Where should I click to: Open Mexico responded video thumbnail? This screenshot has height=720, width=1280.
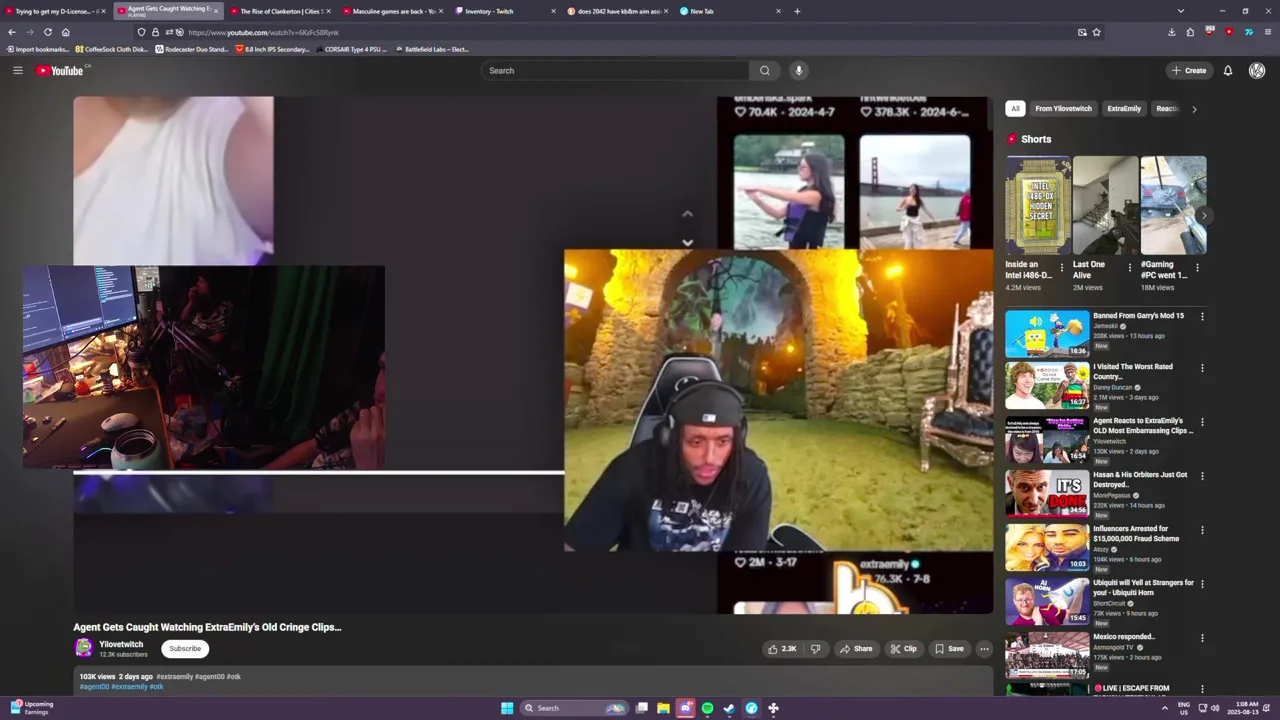1047,656
